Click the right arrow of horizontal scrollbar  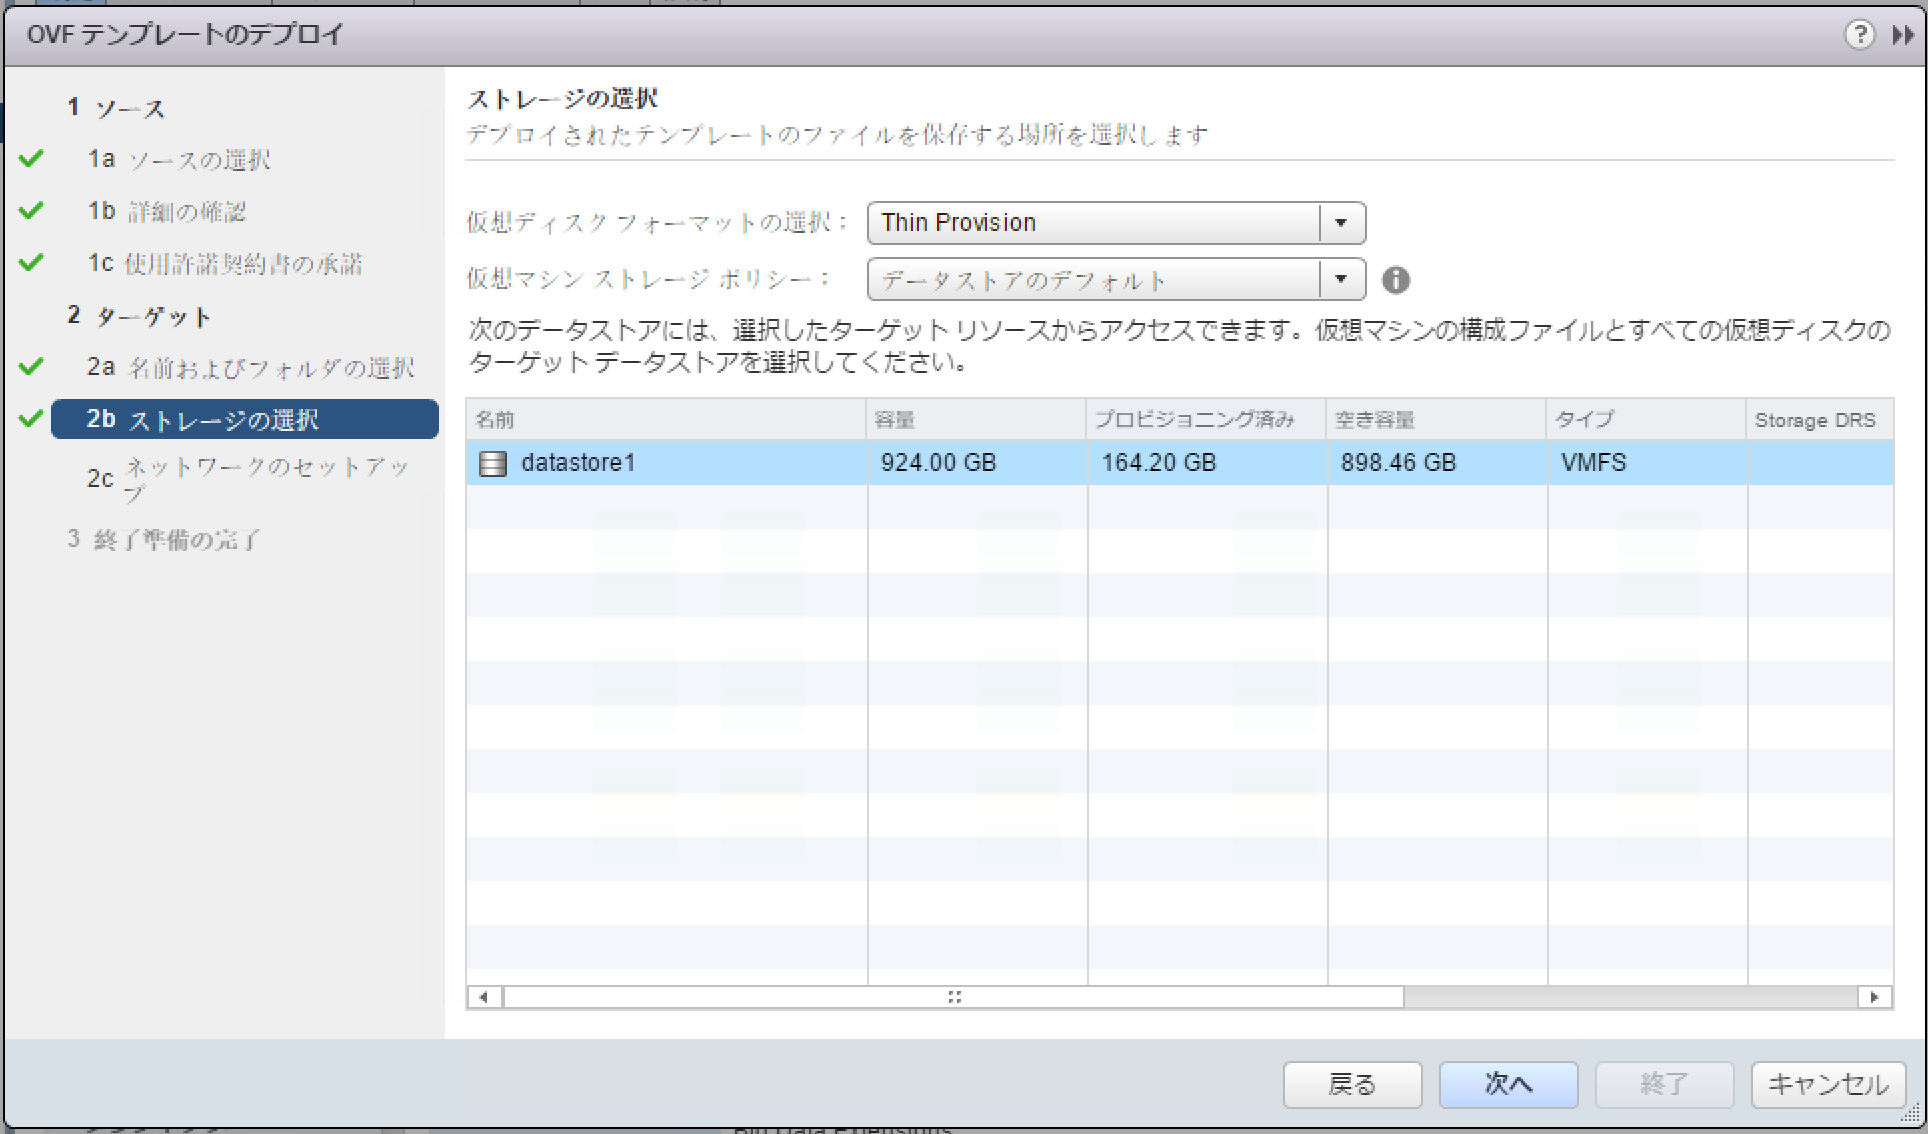pyautogui.click(x=1875, y=996)
